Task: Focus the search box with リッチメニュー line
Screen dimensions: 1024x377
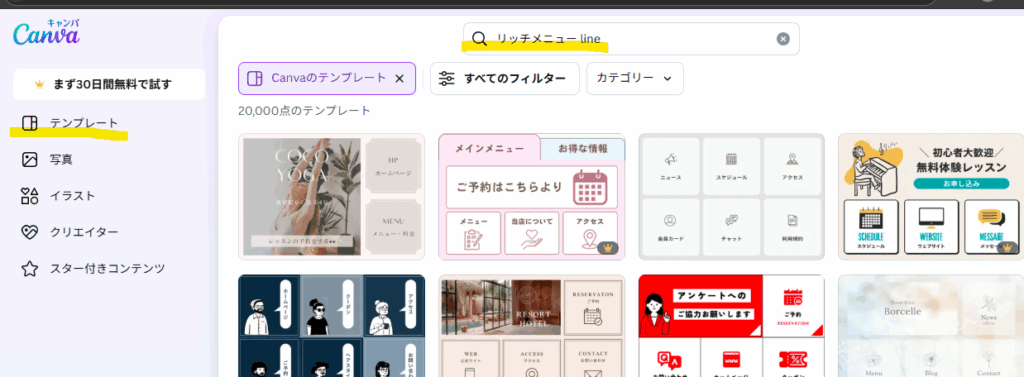Action: pyautogui.click(x=631, y=39)
